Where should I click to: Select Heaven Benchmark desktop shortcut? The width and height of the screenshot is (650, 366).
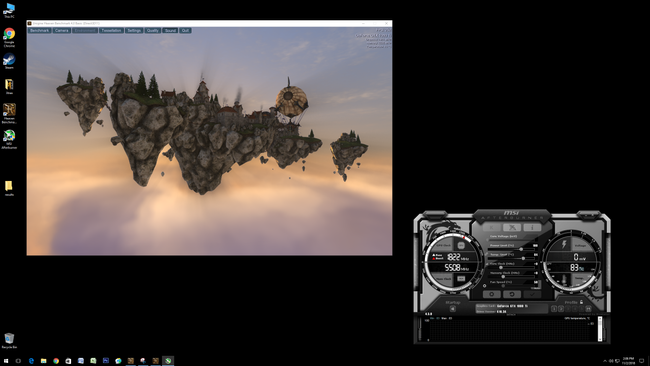tap(9, 114)
